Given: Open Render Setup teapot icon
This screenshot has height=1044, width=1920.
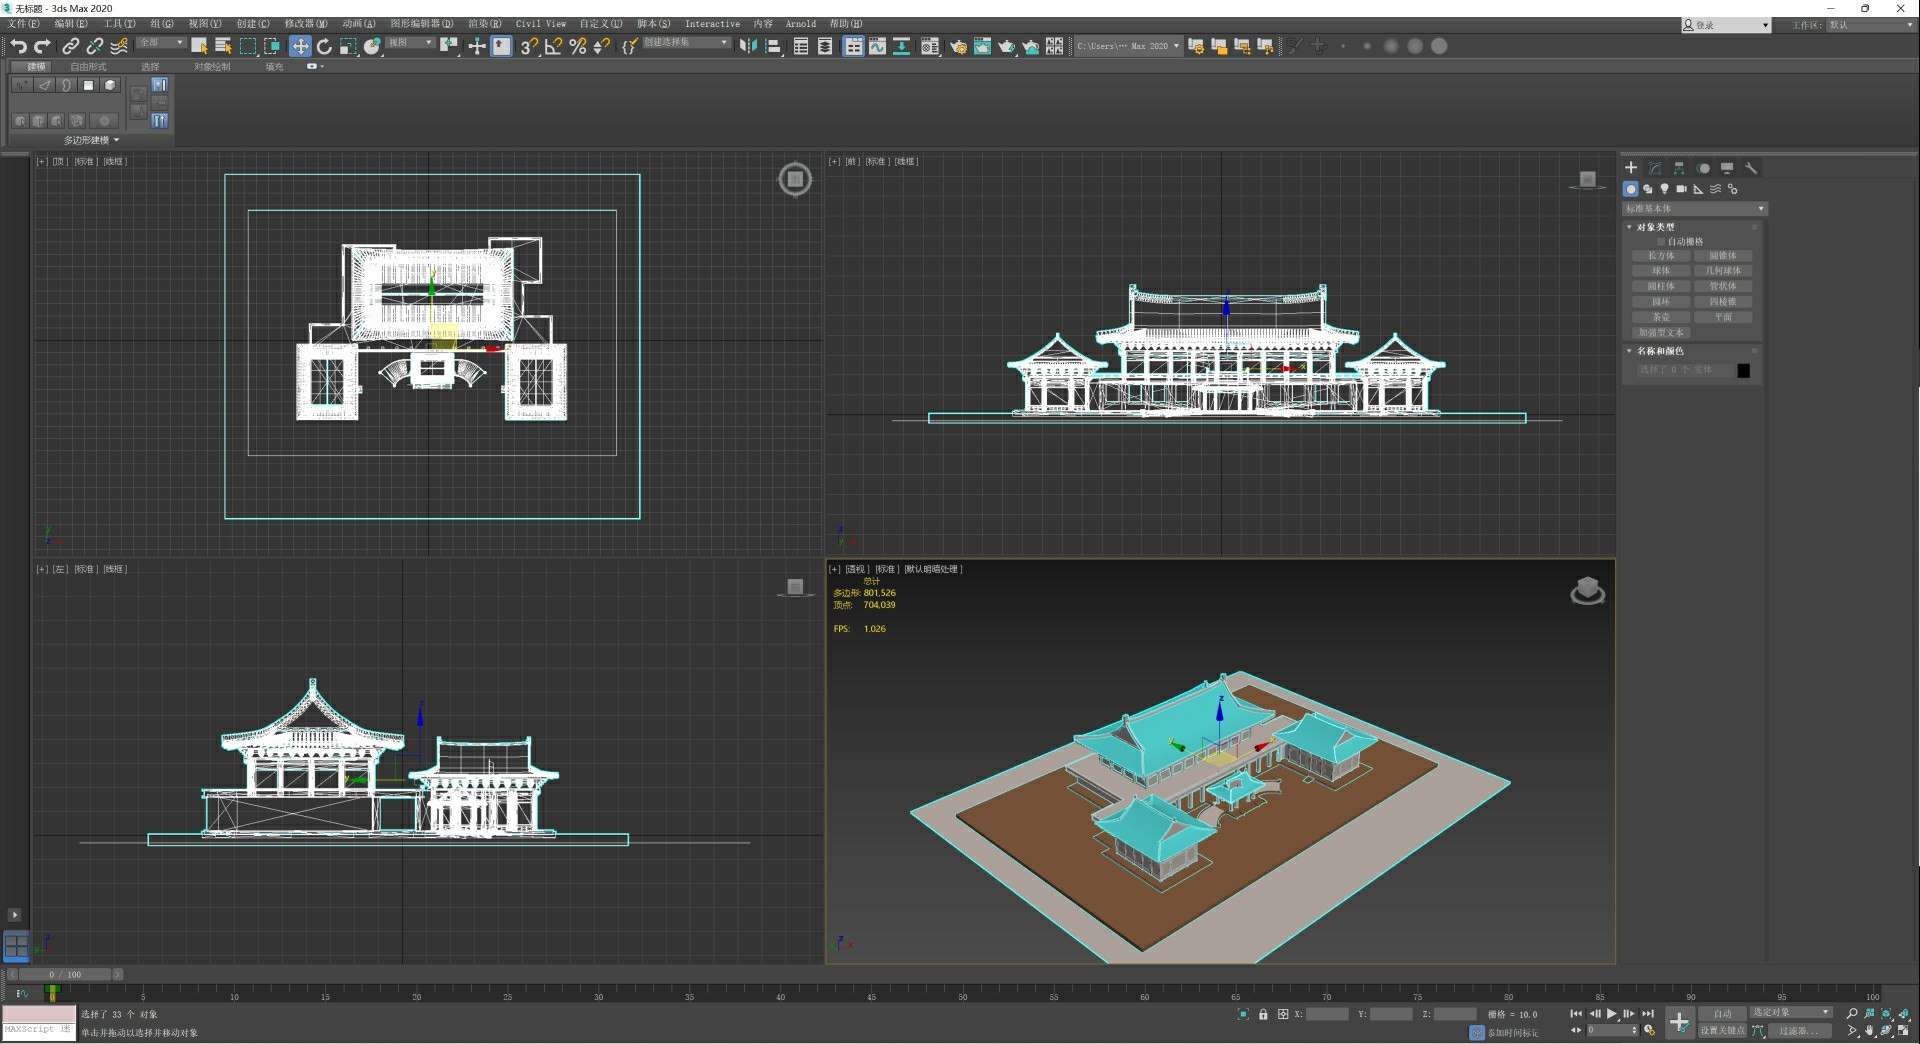Looking at the screenshot, I should click(958, 46).
